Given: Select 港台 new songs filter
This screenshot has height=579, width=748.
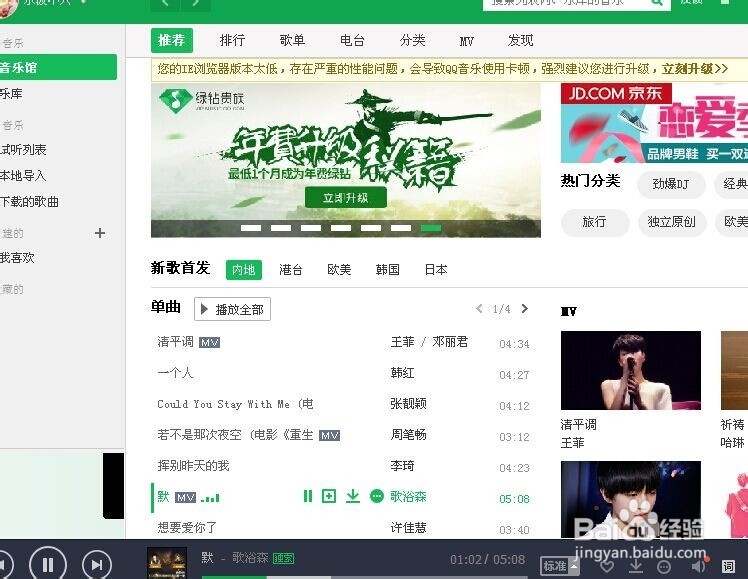Looking at the screenshot, I should tap(291, 270).
